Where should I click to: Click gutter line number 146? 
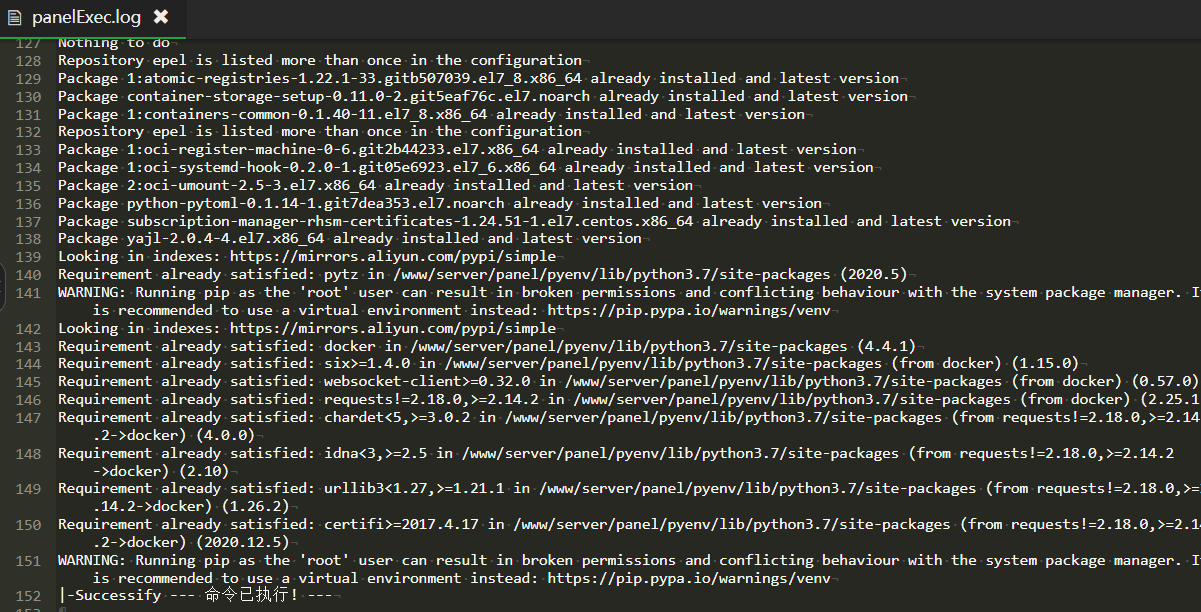tap(29, 399)
